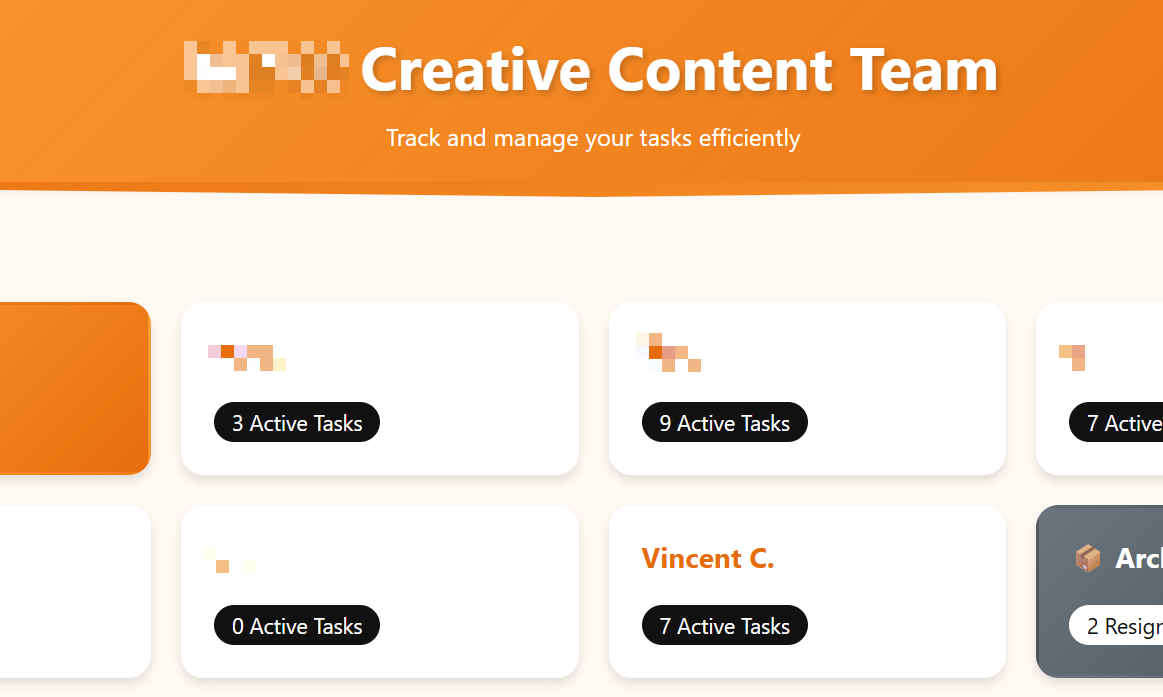1163x697 pixels.
Task: Click the team logo in the header banner
Action: (x=265, y=69)
